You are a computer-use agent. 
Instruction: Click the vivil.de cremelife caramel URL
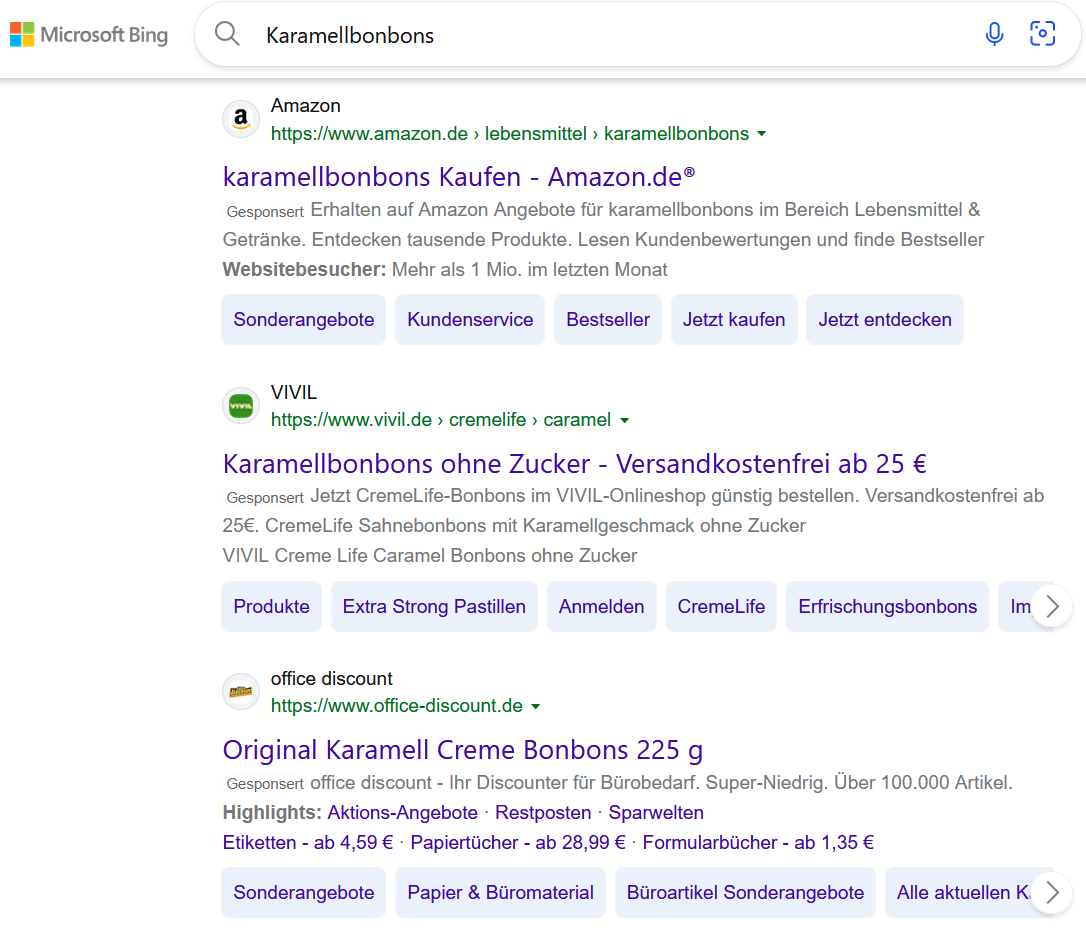coord(440,420)
